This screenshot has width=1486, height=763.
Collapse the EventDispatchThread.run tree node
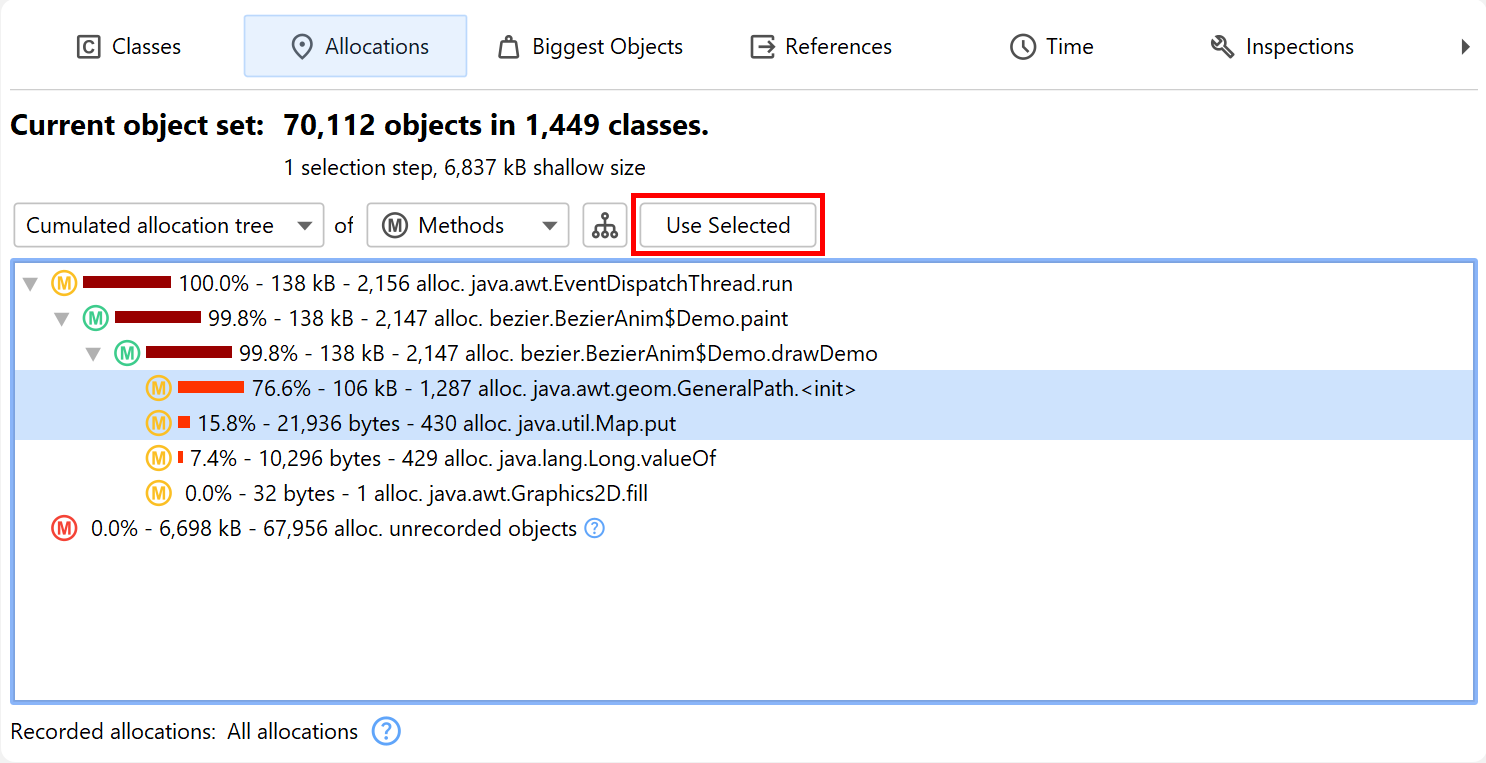tap(31, 284)
